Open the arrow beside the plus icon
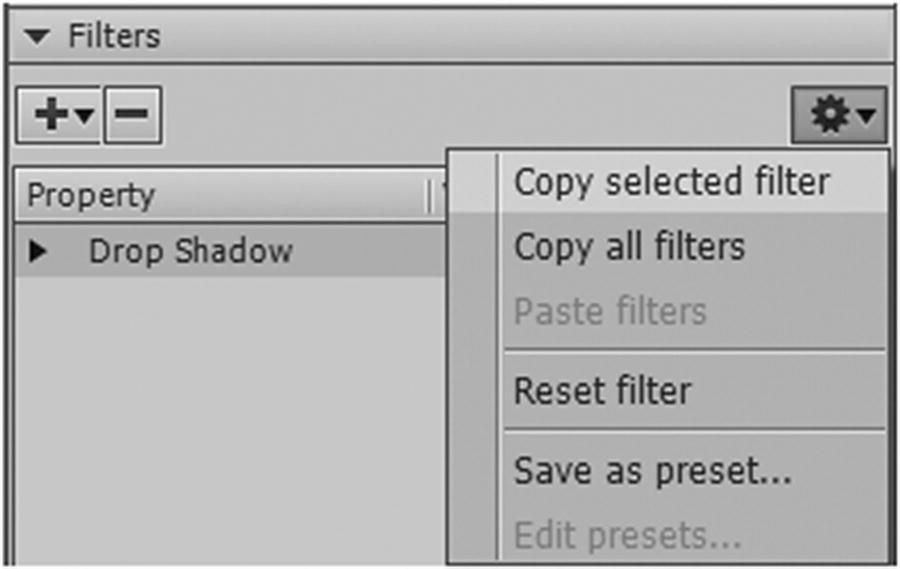Viewport: 900px width, 569px height. (85, 116)
